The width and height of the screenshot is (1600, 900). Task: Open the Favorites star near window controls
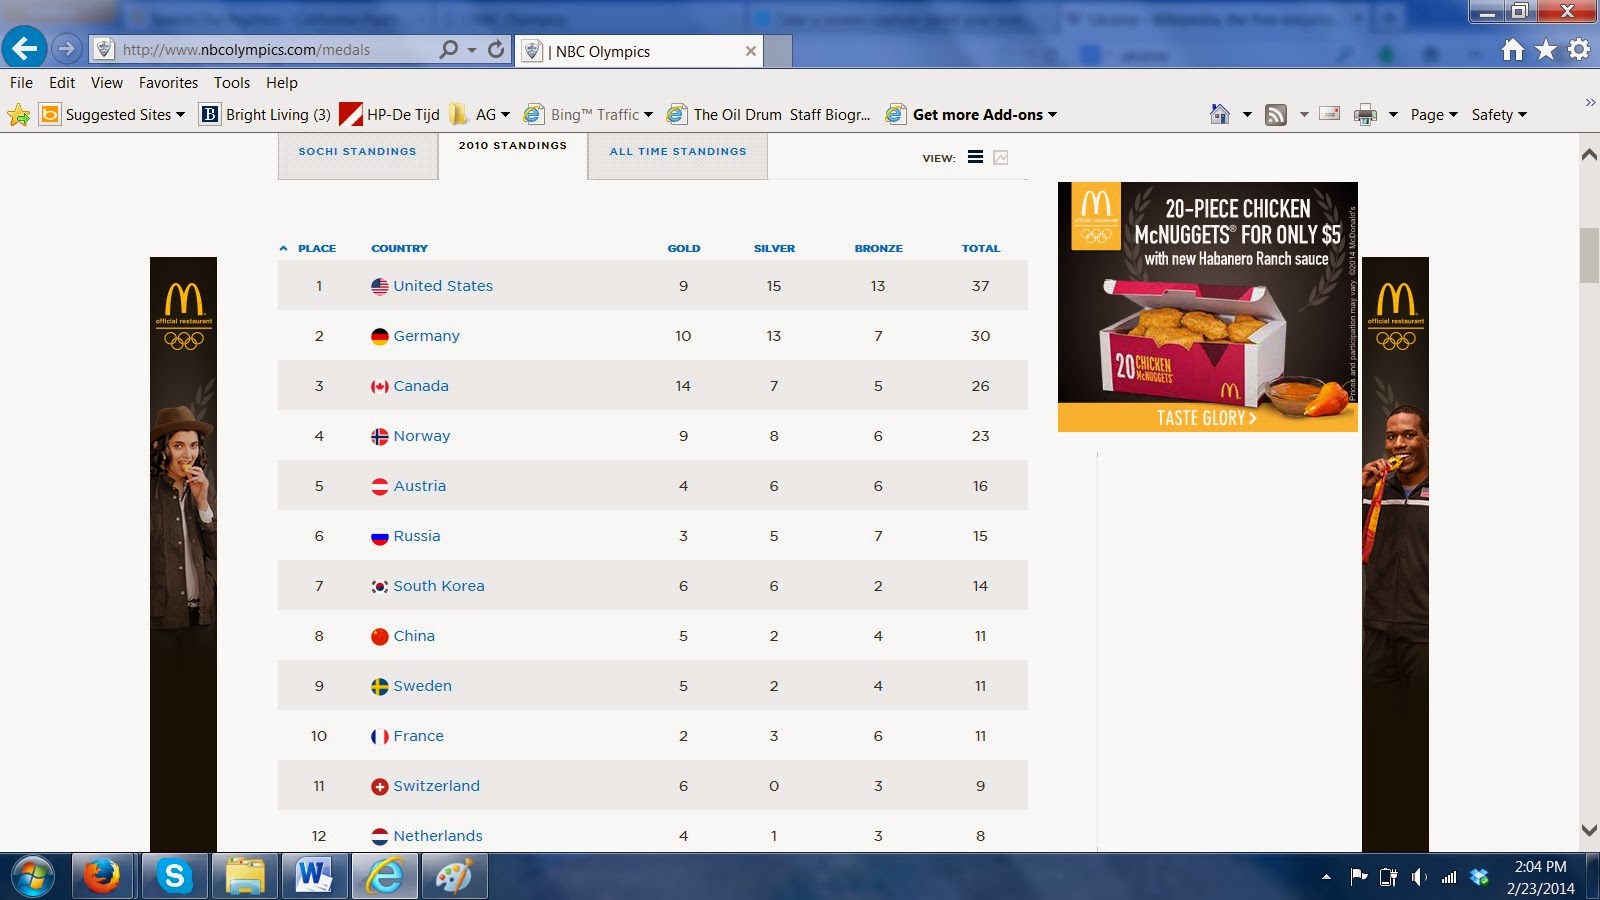[1546, 49]
